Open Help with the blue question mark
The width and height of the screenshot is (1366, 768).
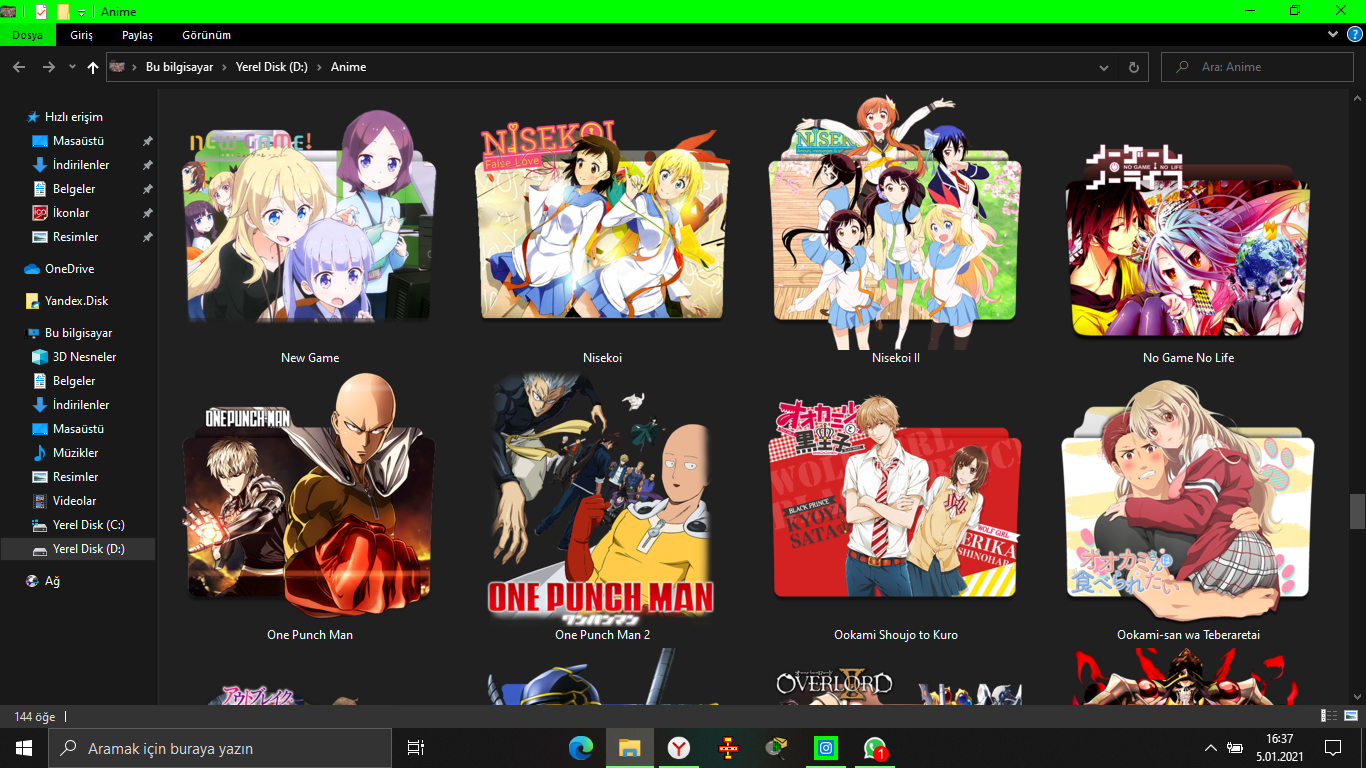coord(1355,34)
